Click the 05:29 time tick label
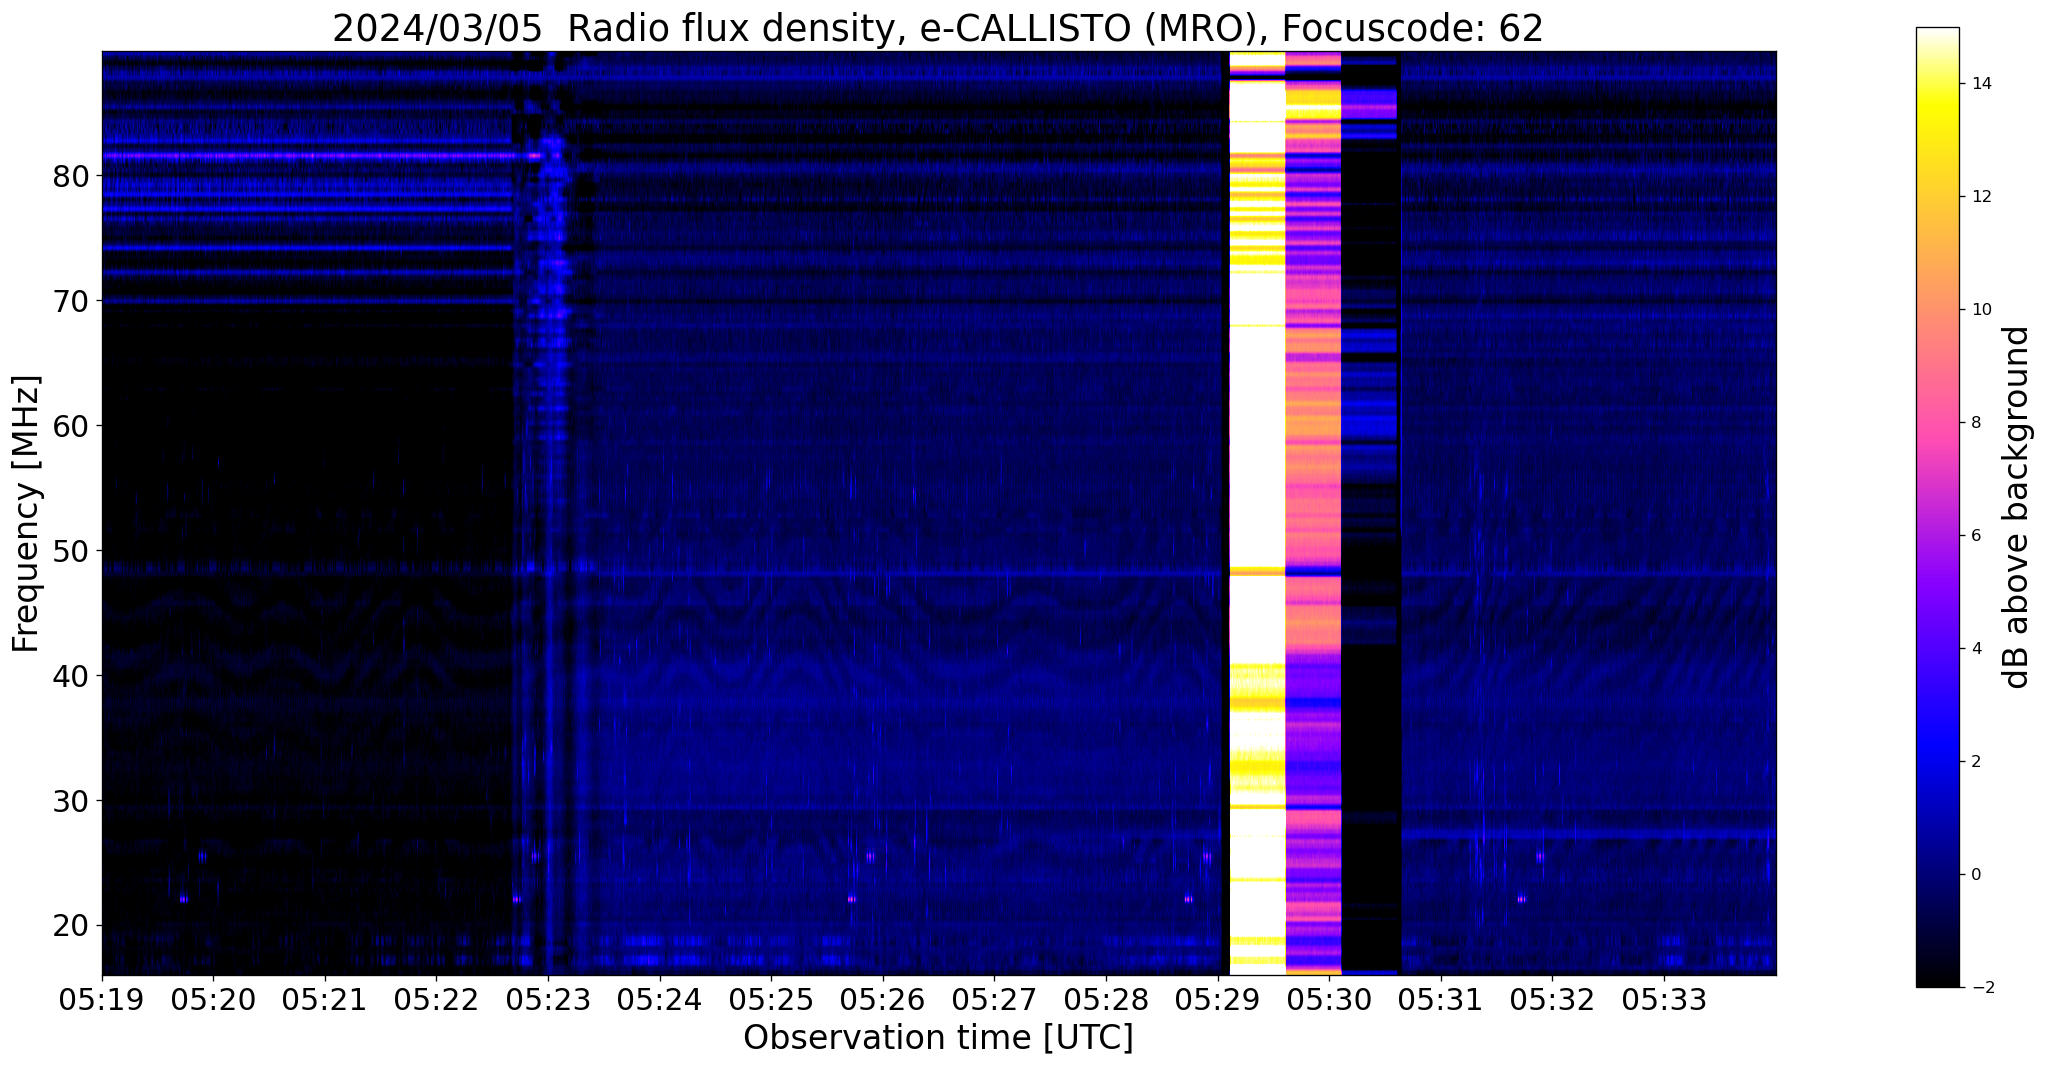Viewport: 2047px width, 1067px height. coord(1218,999)
